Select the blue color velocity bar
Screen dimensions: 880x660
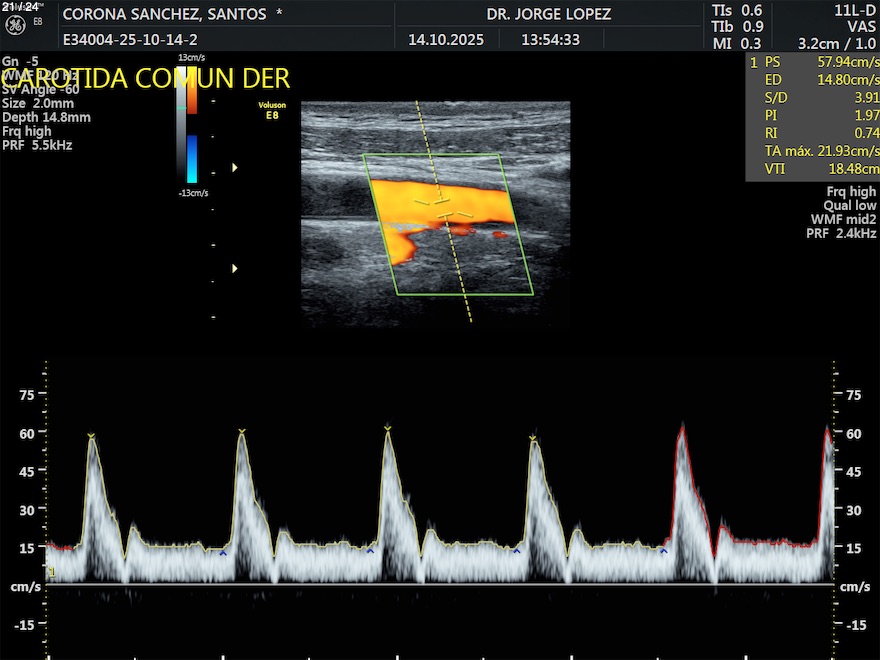(x=192, y=158)
